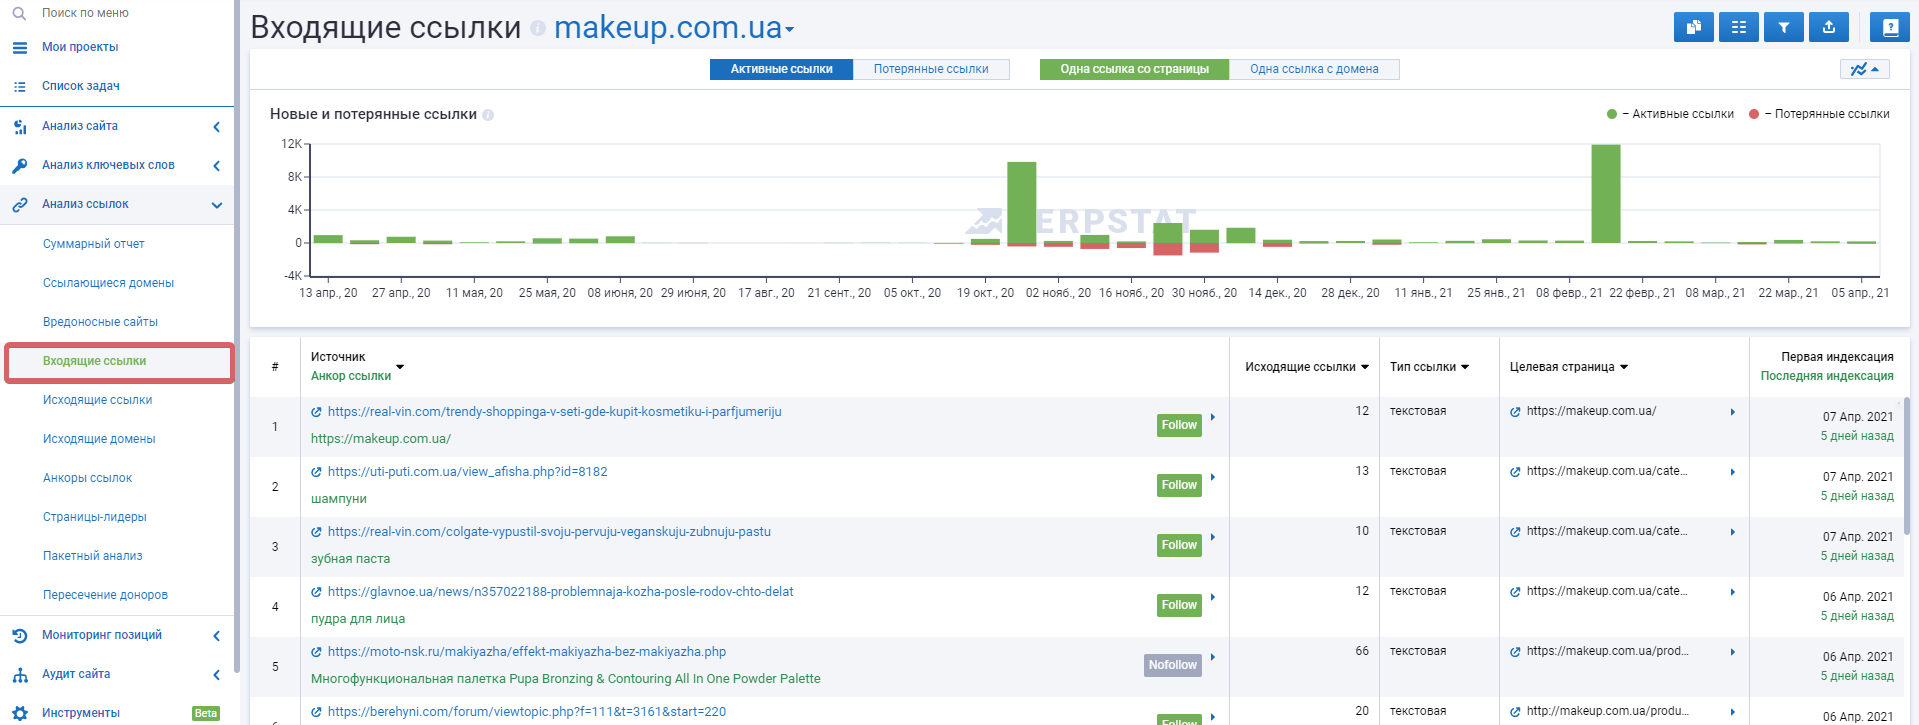Viewport: 1919px width, 725px height.
Task: Open the column settings list icon
Action: (x=1738, y=28)
